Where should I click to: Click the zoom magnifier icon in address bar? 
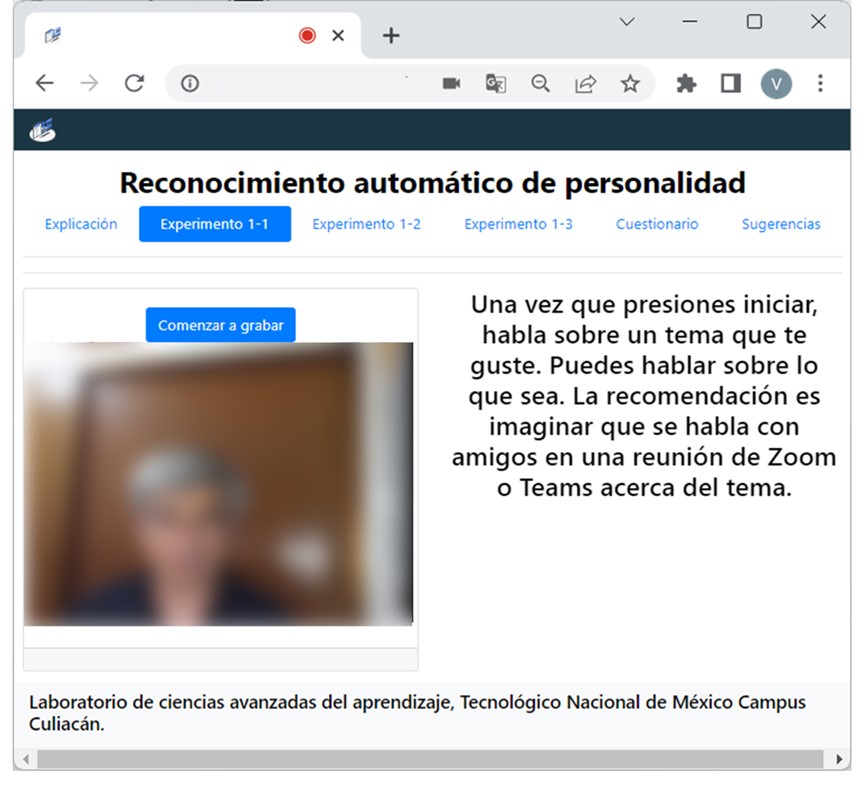[x=540, y=83]
